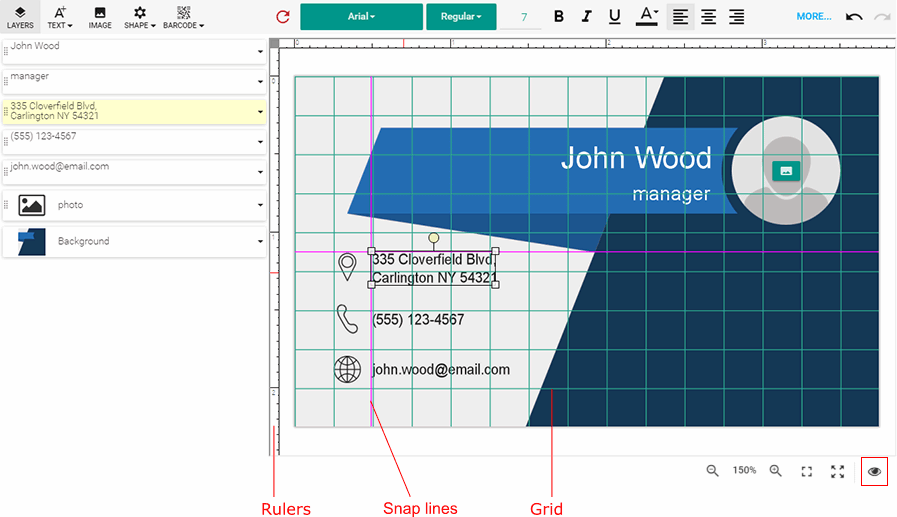Image resolution: width=897 pixels, height=517 pixels.
Task: Click the phone handset icon on card
Action: tap(347, 319)
